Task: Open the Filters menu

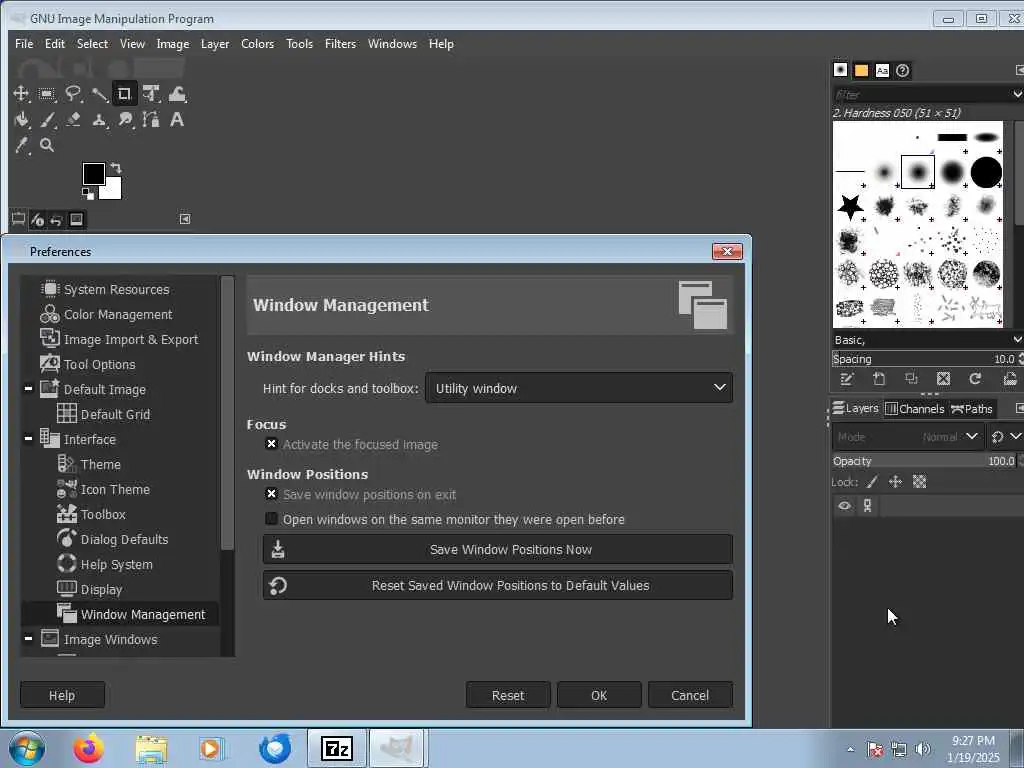Action: coord(340,44)
